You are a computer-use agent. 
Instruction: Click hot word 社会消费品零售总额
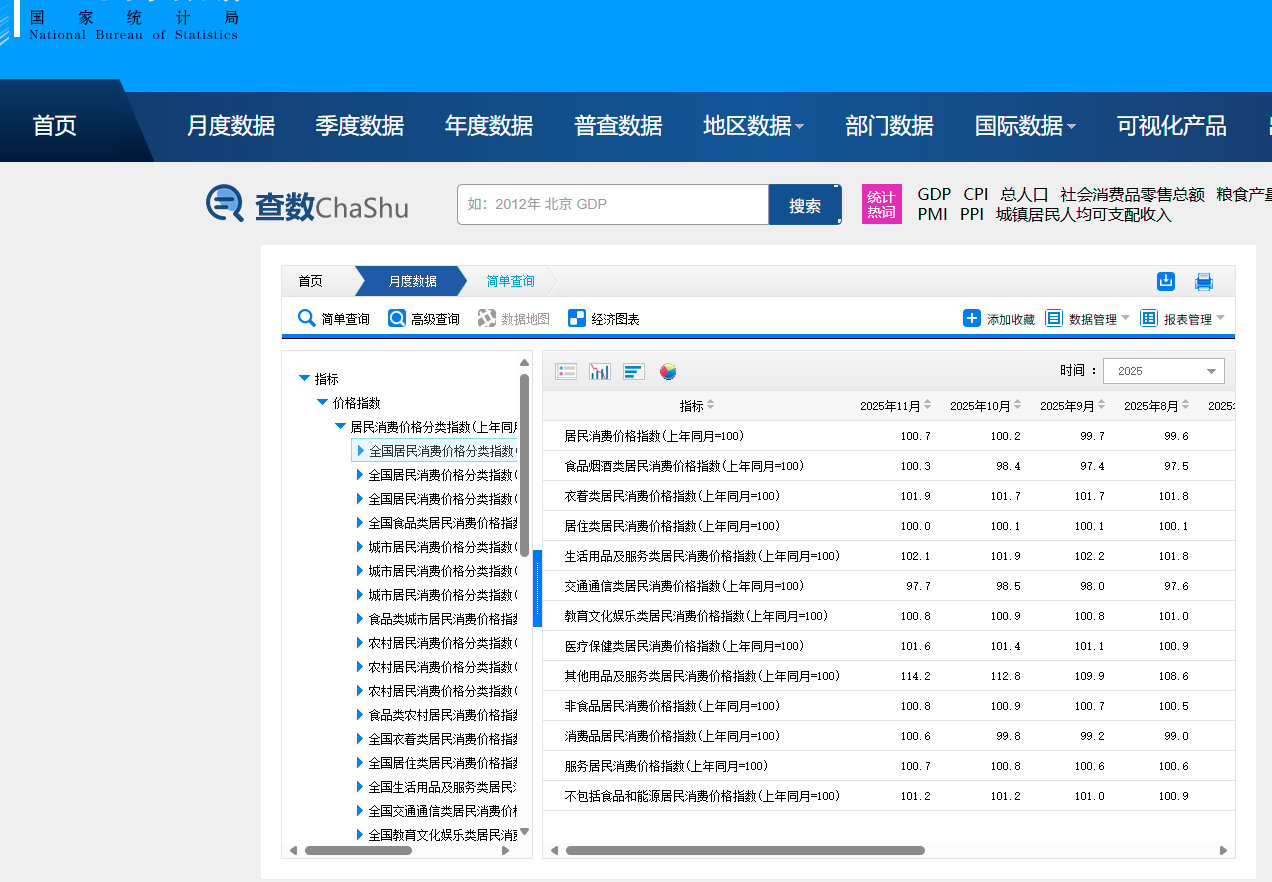(1132, 195)
